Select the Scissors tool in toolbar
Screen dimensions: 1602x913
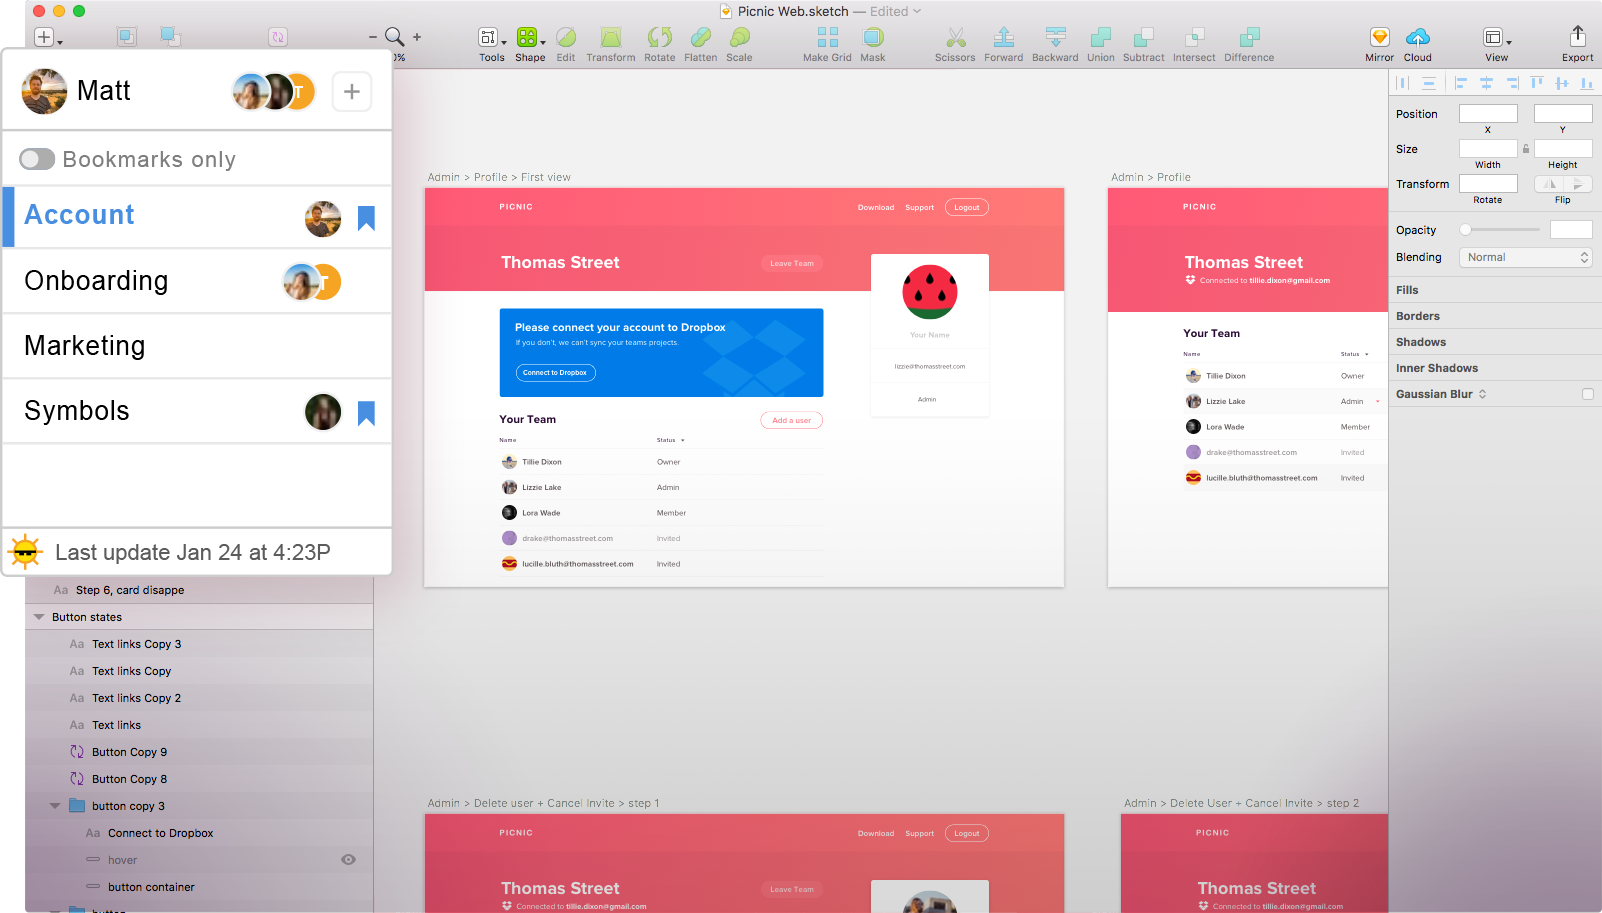tap(955, 38)
